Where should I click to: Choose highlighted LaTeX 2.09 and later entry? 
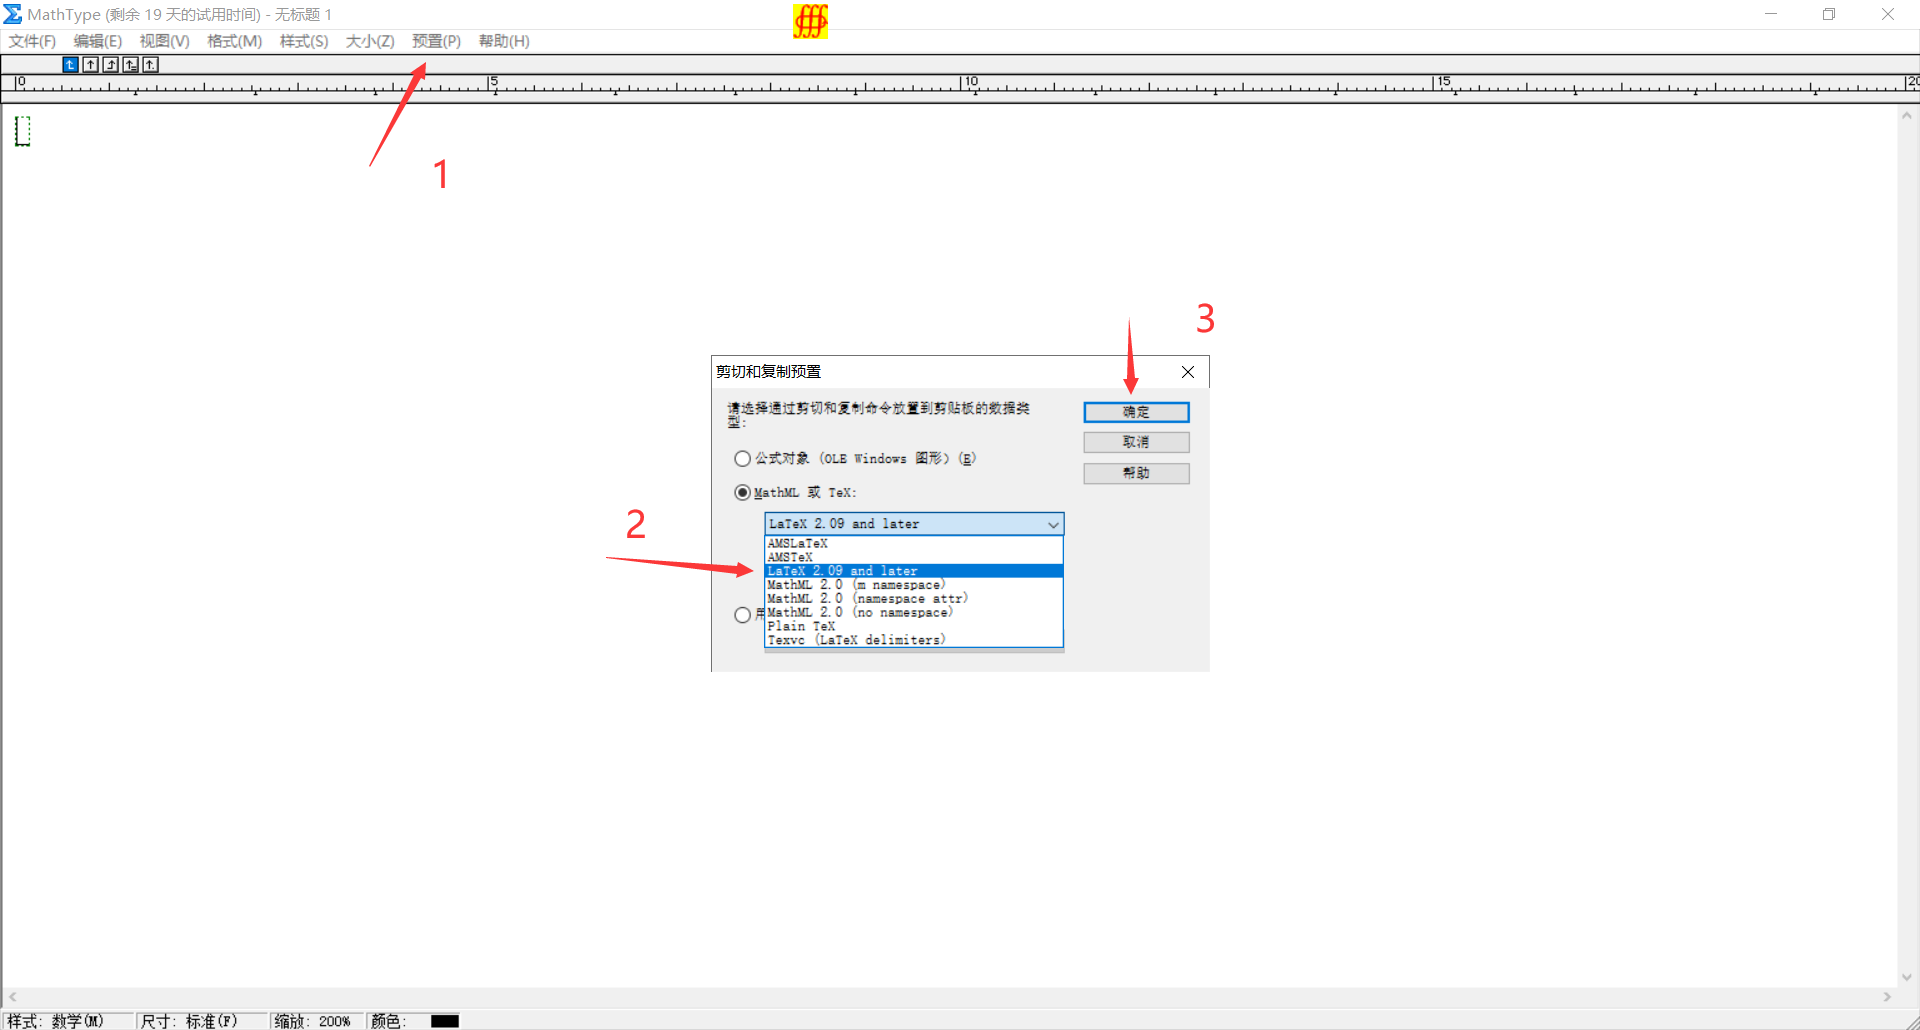[913, 571]
